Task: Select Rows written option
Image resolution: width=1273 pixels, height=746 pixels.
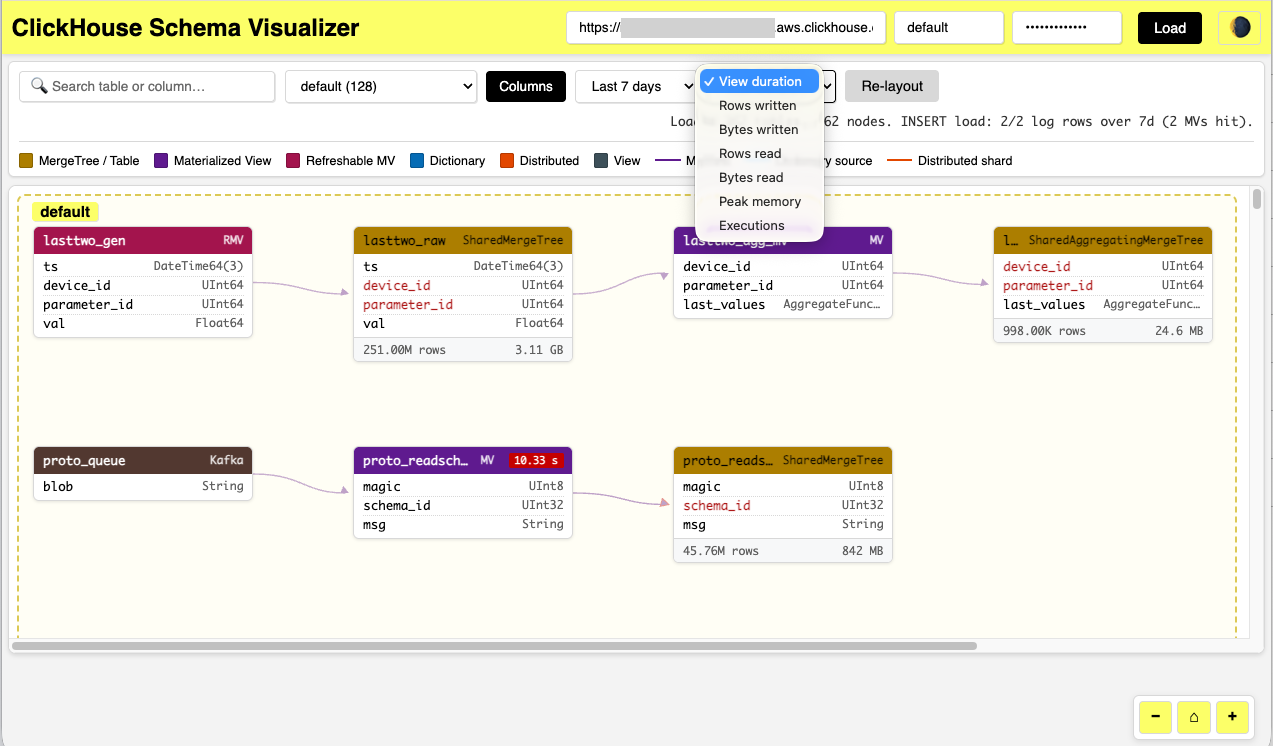Action: (759, 105)
